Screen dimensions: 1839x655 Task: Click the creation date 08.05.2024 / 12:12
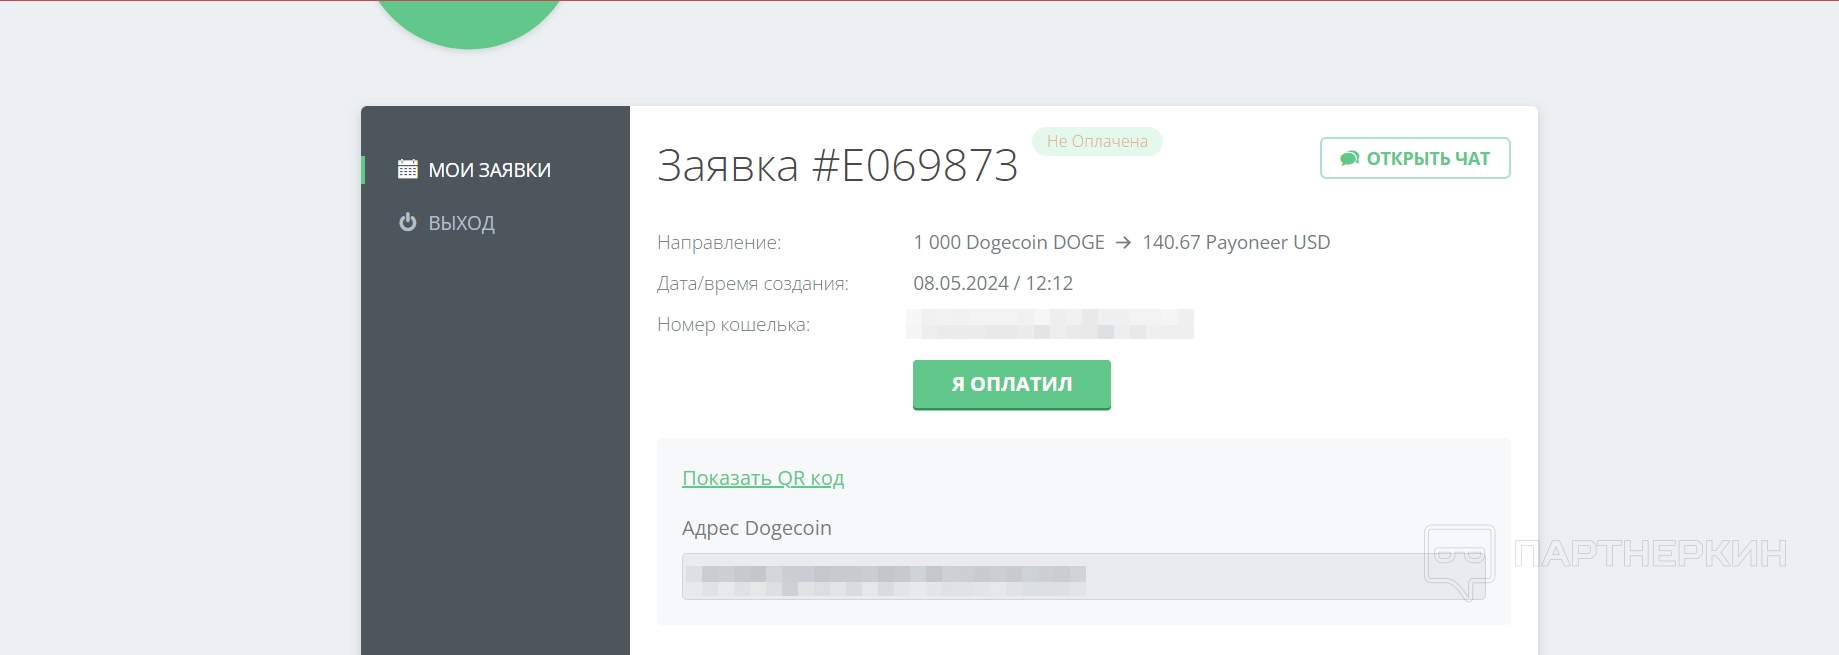[x=993, y=284]
